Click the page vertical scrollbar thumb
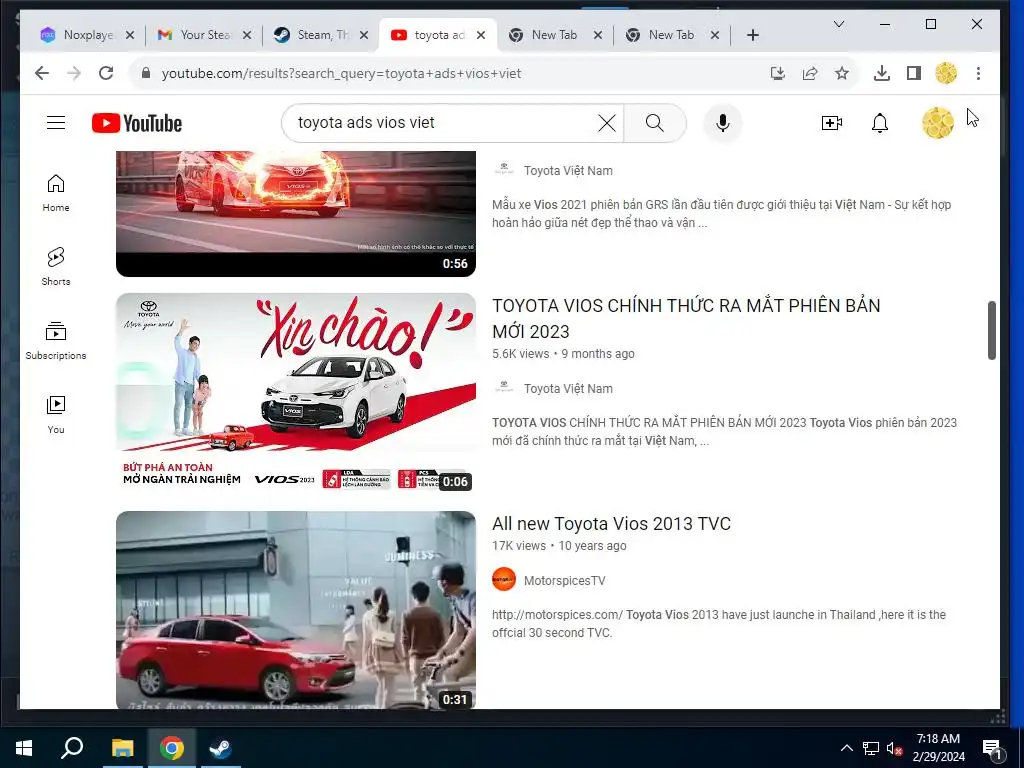The image size is (1024, 768). tap(991, 330)
